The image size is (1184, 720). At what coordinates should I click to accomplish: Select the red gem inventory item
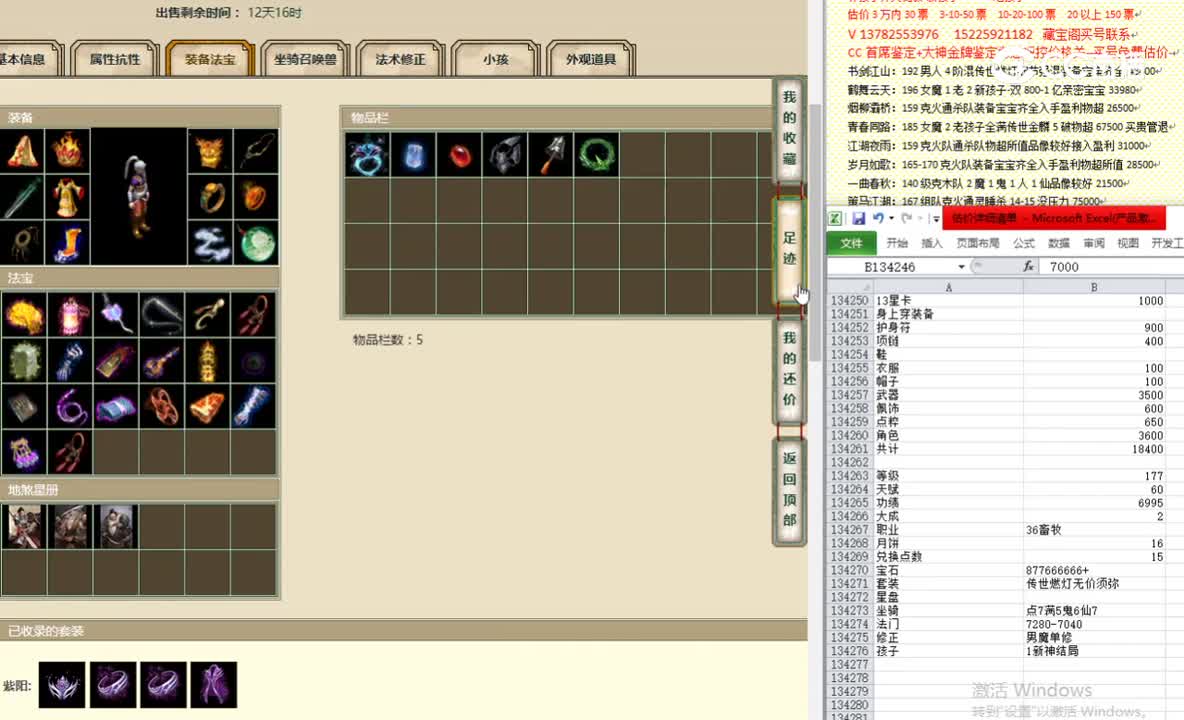[x=459, y=155]
